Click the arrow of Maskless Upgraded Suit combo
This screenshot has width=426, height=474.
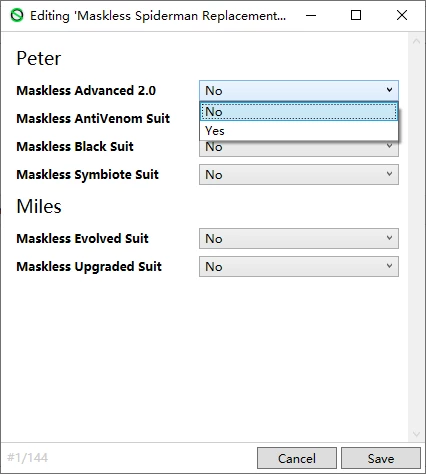pyautogui.click(x=389, y=266)
